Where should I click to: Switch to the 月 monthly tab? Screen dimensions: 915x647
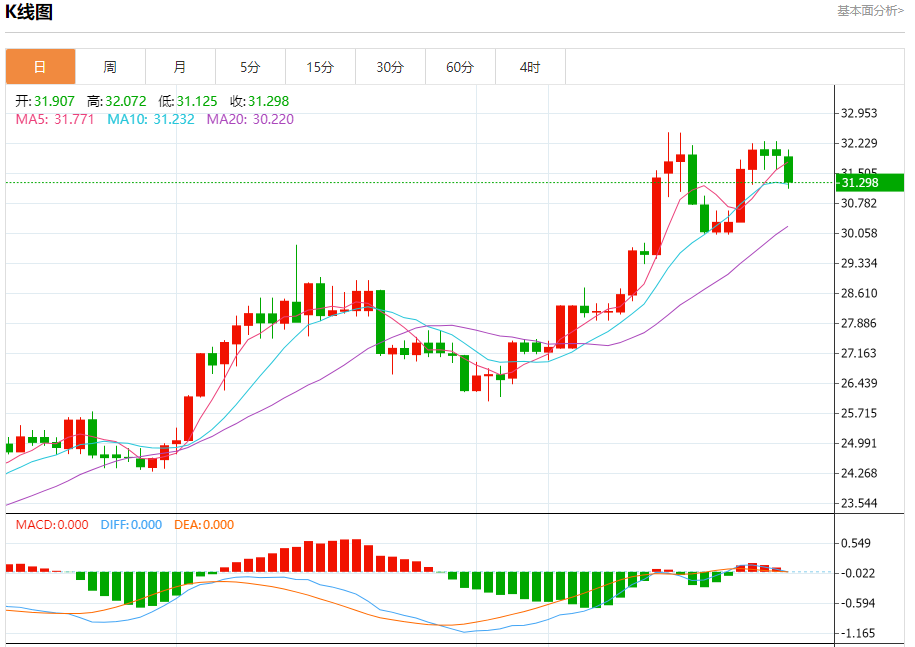coord(180,67)
